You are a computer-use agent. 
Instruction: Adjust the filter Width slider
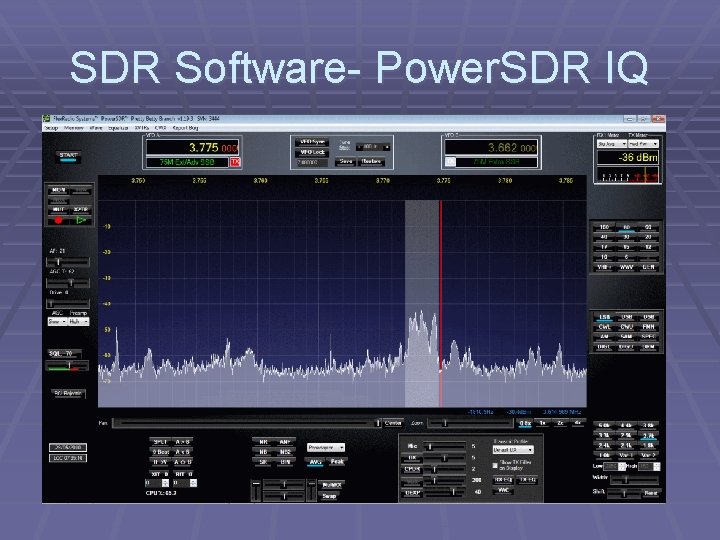pyautogui.click(x=634, y=479)
